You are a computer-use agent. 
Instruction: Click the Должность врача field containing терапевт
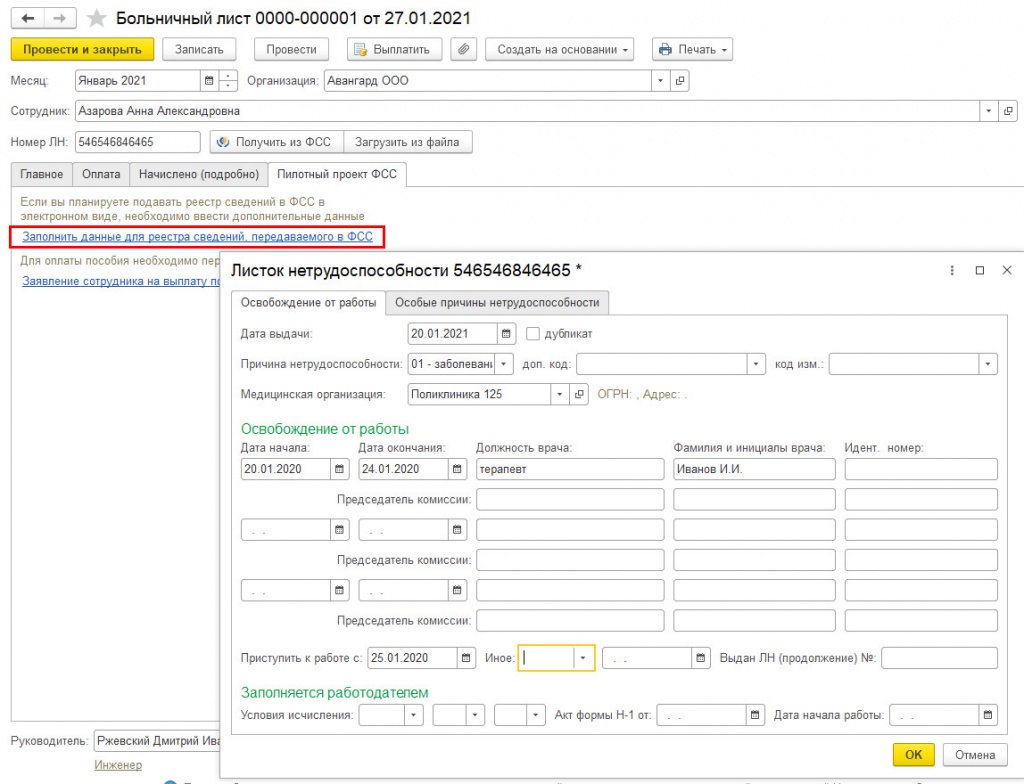pyautogui.click(x=570, y=469)
